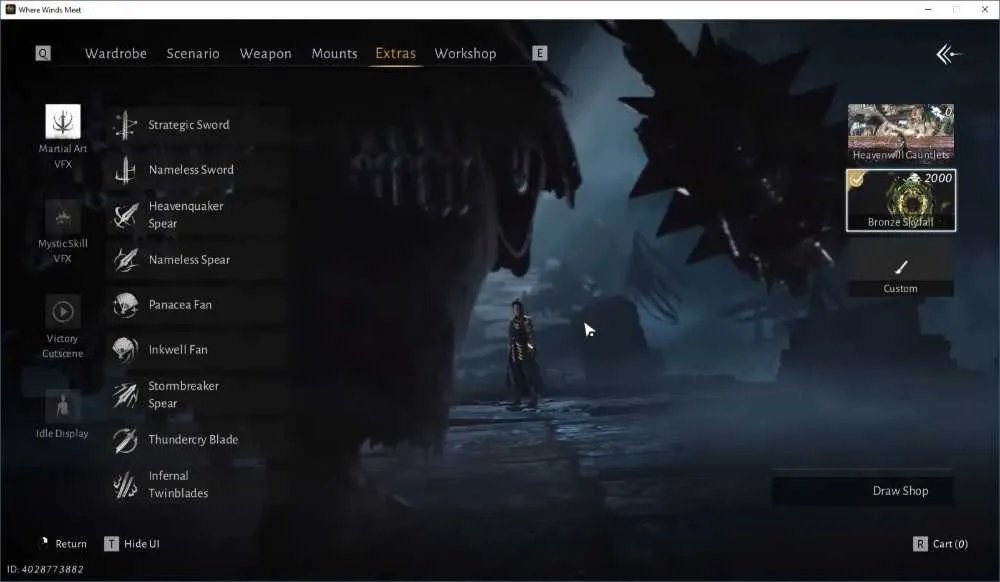1000x582 pixels.
Task: Click the Thundercry Blade weapon icon
Action: pos(125,440)
